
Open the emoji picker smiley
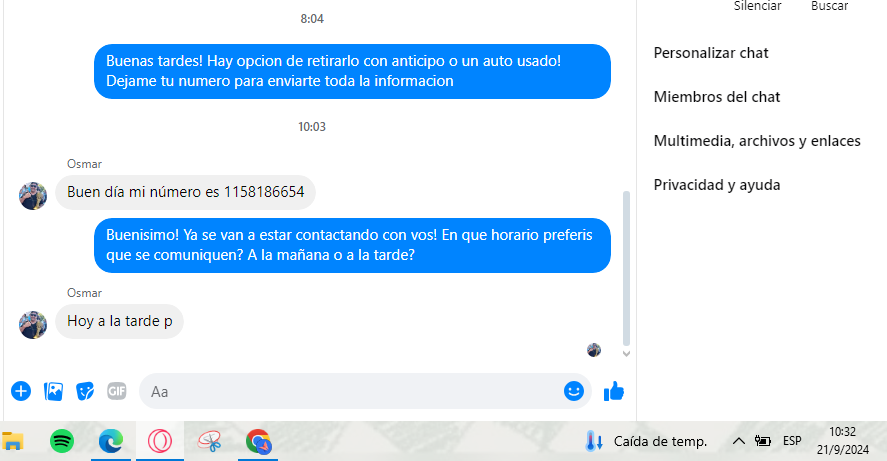pyautogui.click(x=574, y=391)
